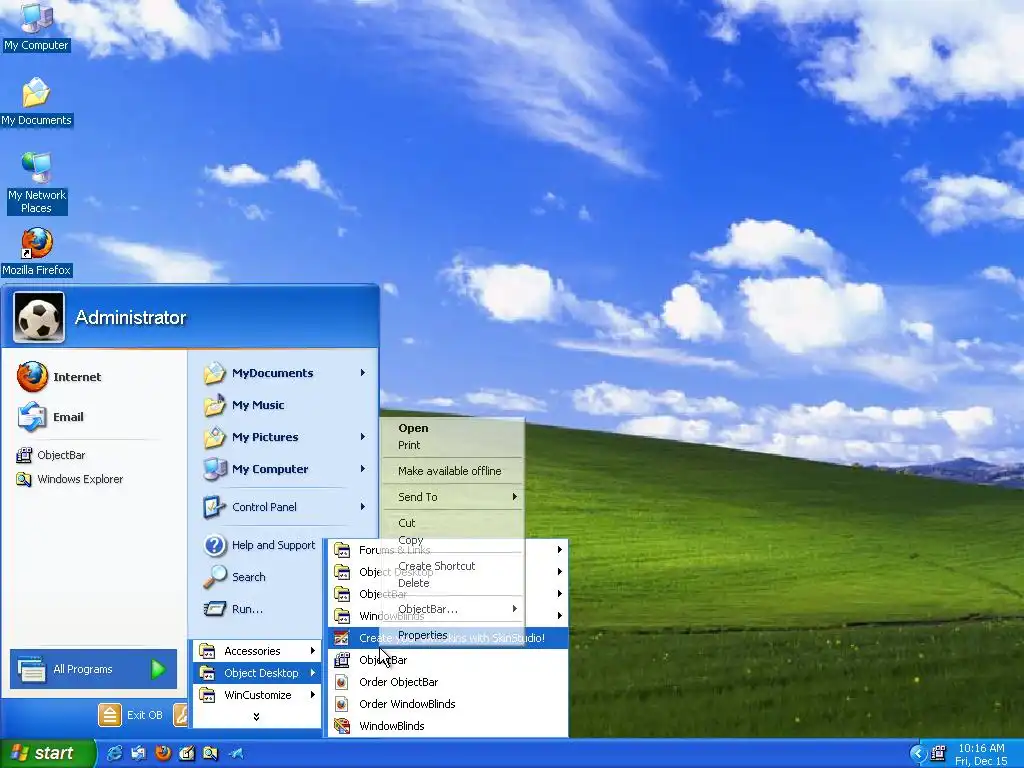This screenshot has width=1024, height=768.
Task: Expand the Send To submenu arrow
Action: point(515,497)
